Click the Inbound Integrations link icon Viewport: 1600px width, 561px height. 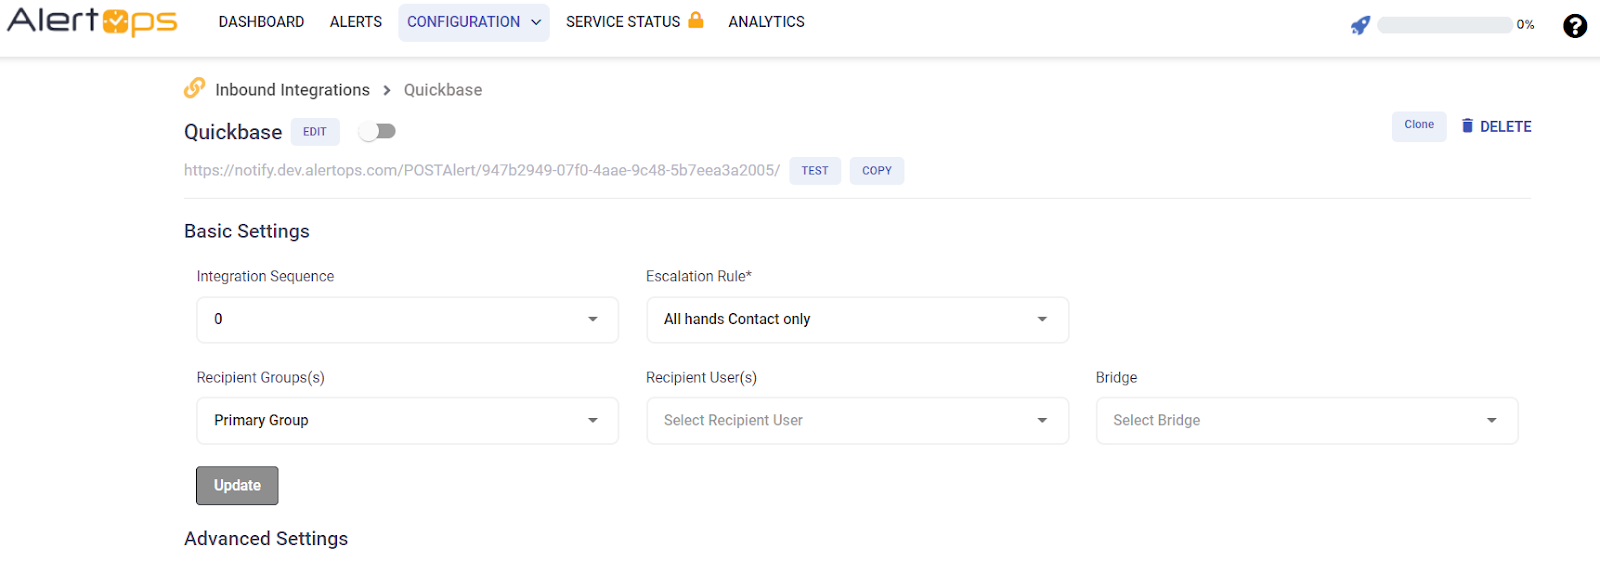(194, 88)
